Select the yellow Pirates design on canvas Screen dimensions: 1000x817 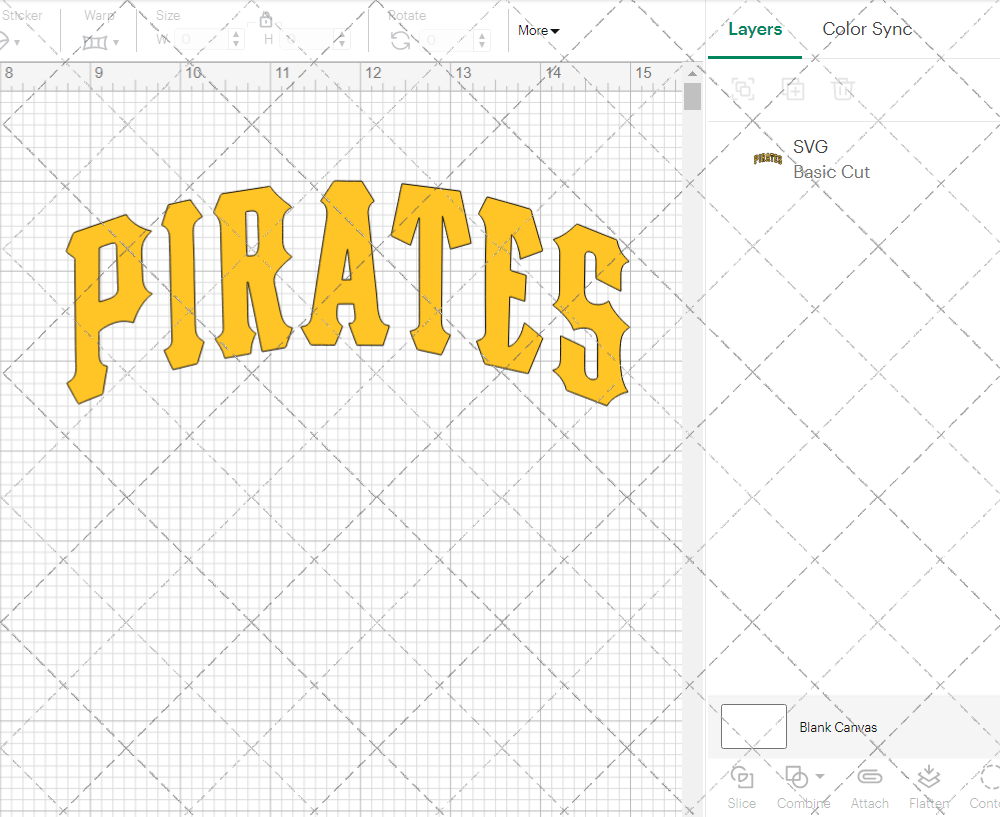pyautogui.click(x=348, y=292)
